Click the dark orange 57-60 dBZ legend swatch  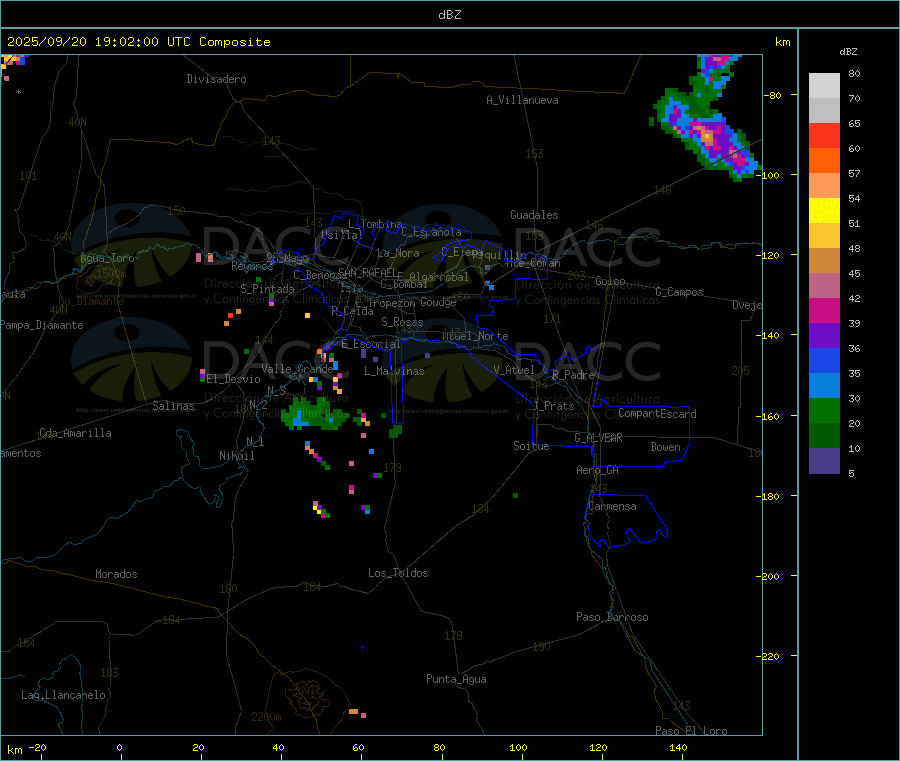pyautogui.click(x=824, y=161)
